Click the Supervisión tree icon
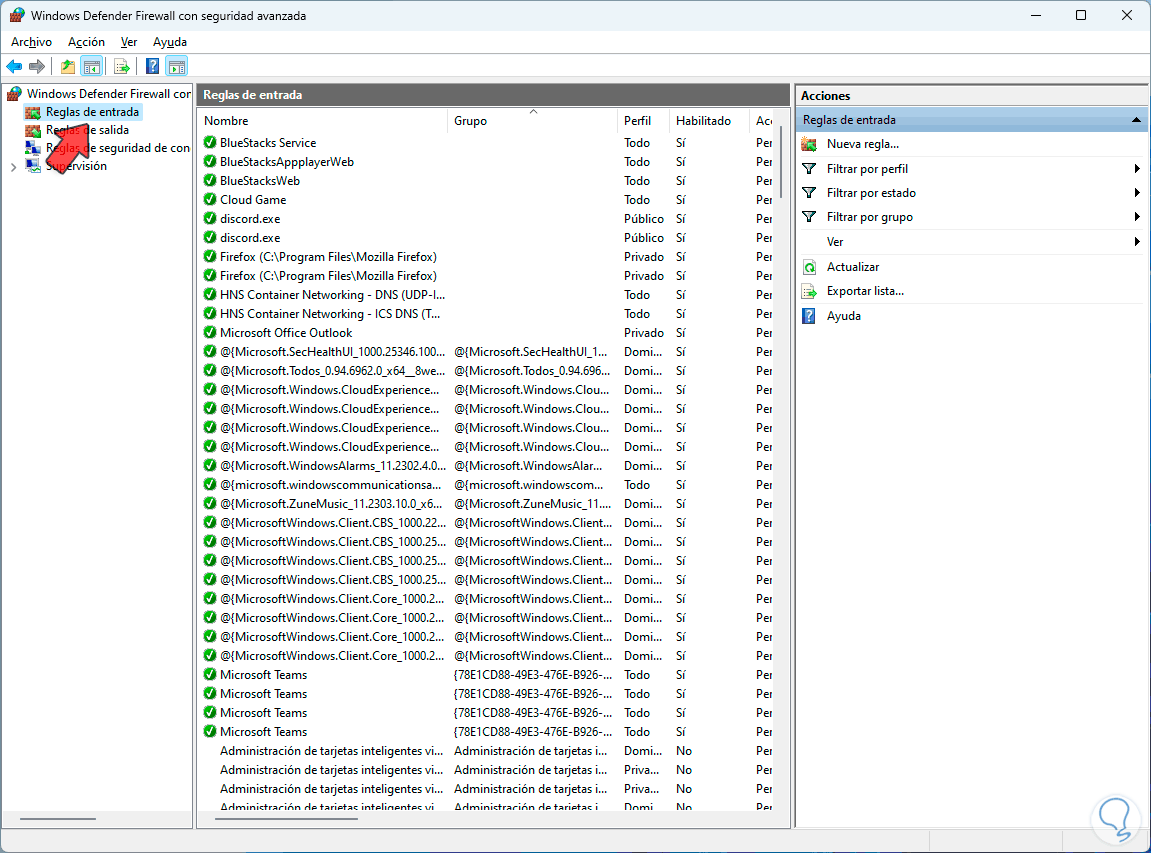This screenshot has height=853, width=1151. (33, 166)
